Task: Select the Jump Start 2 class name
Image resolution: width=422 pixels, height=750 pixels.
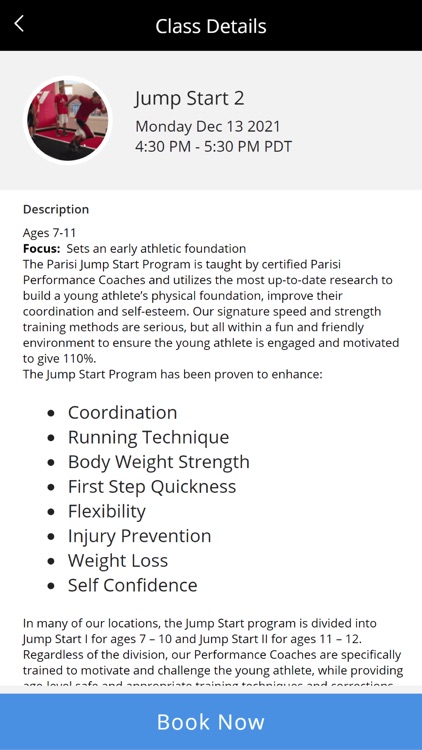Action: (189, 99)
